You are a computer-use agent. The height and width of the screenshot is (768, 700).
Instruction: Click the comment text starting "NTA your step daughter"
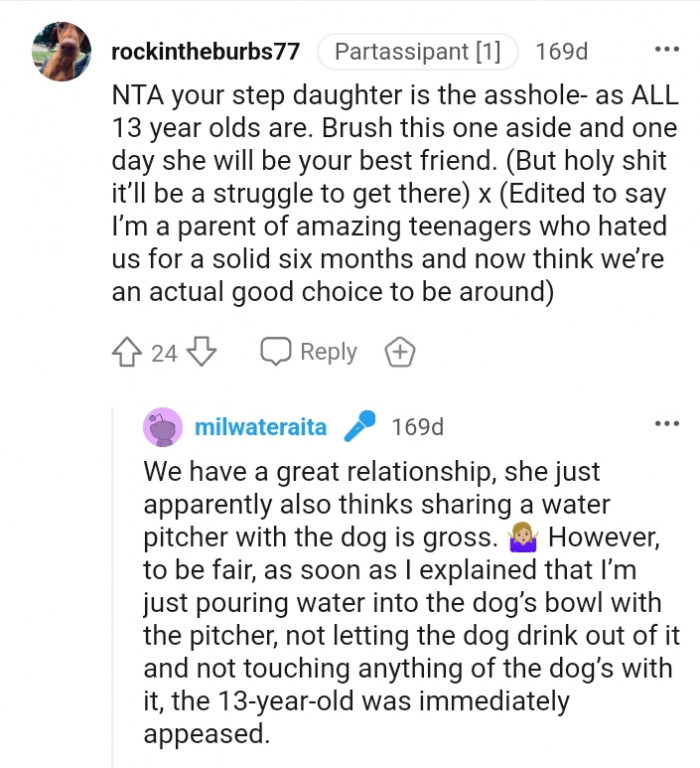point(394,196)
